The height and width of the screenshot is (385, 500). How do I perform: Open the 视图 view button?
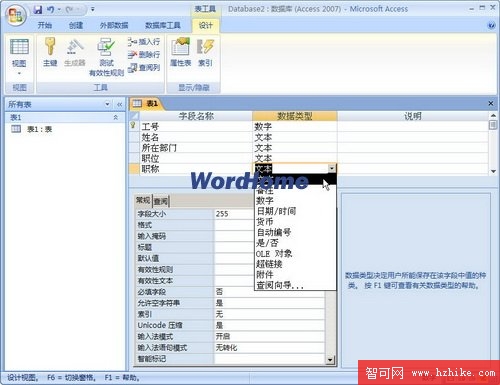point(19,57)
